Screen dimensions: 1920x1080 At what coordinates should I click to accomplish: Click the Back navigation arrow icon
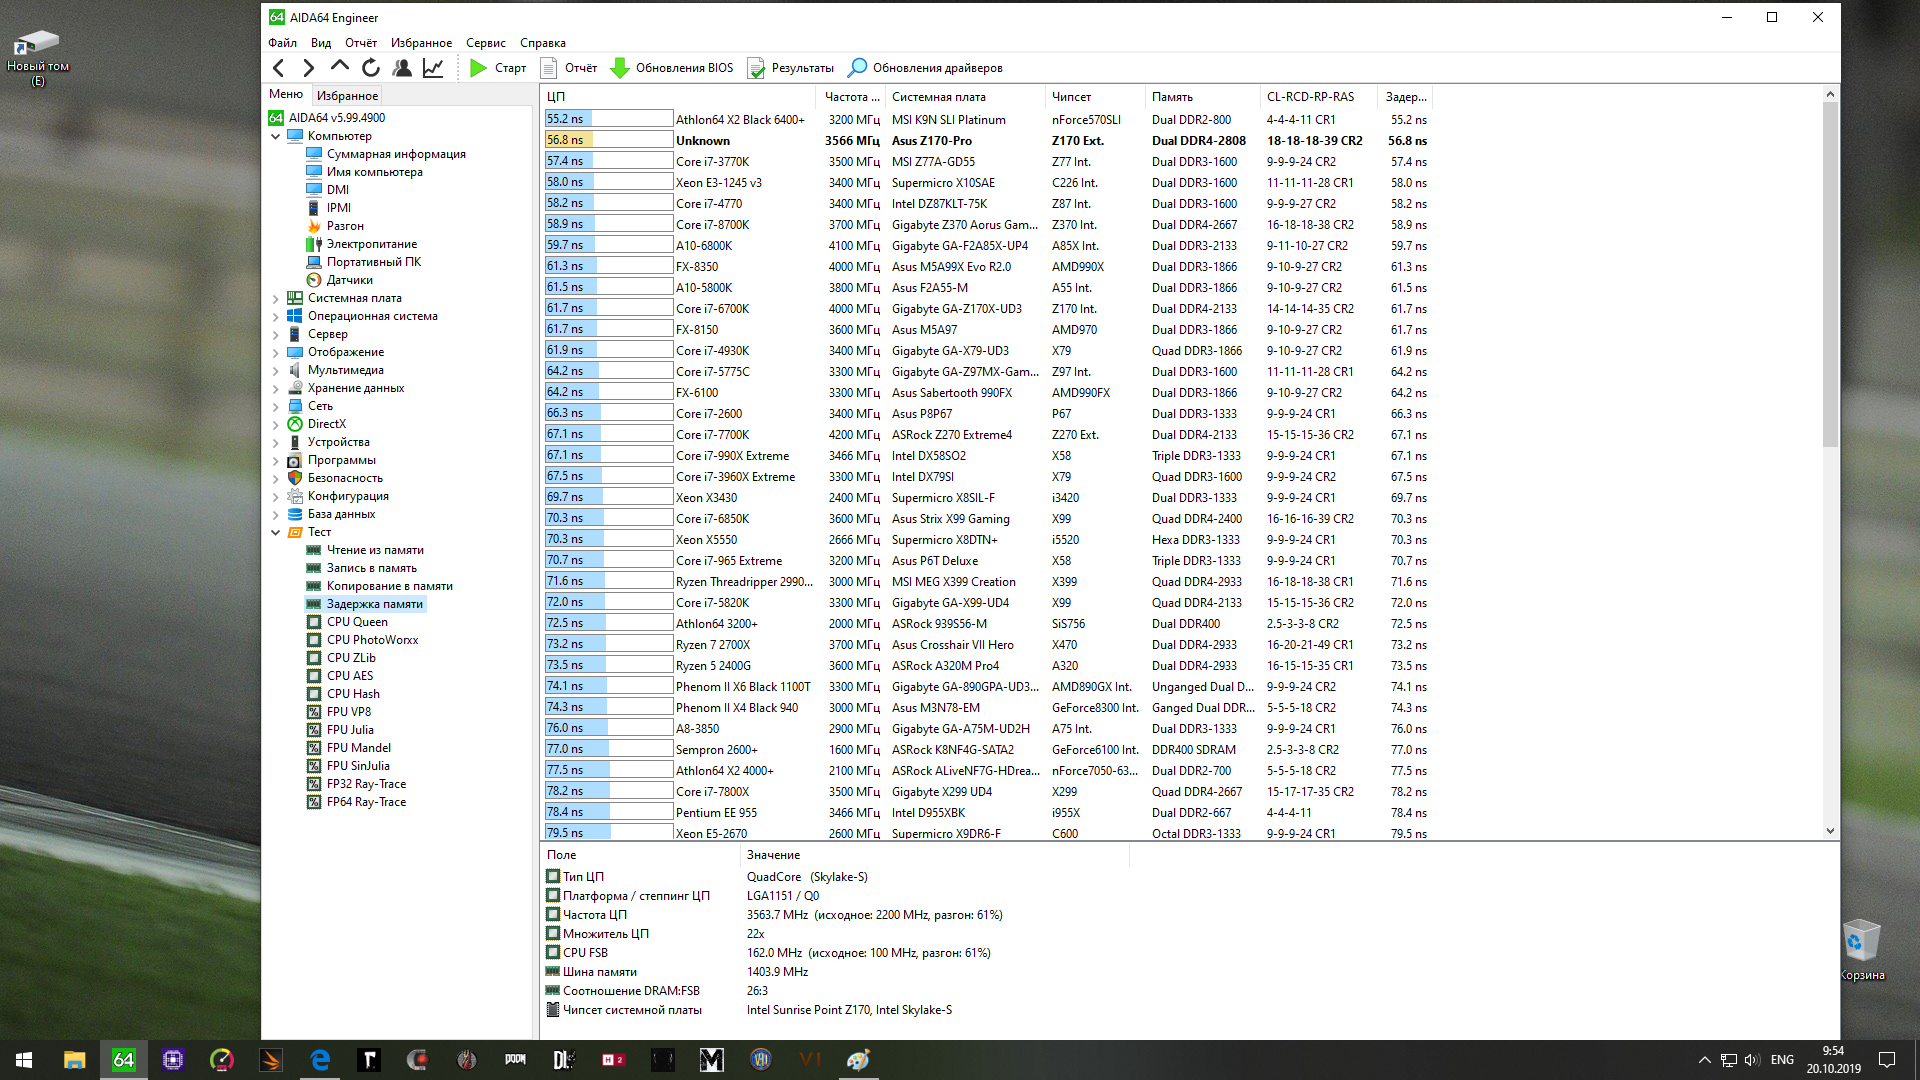pos(279,68)
